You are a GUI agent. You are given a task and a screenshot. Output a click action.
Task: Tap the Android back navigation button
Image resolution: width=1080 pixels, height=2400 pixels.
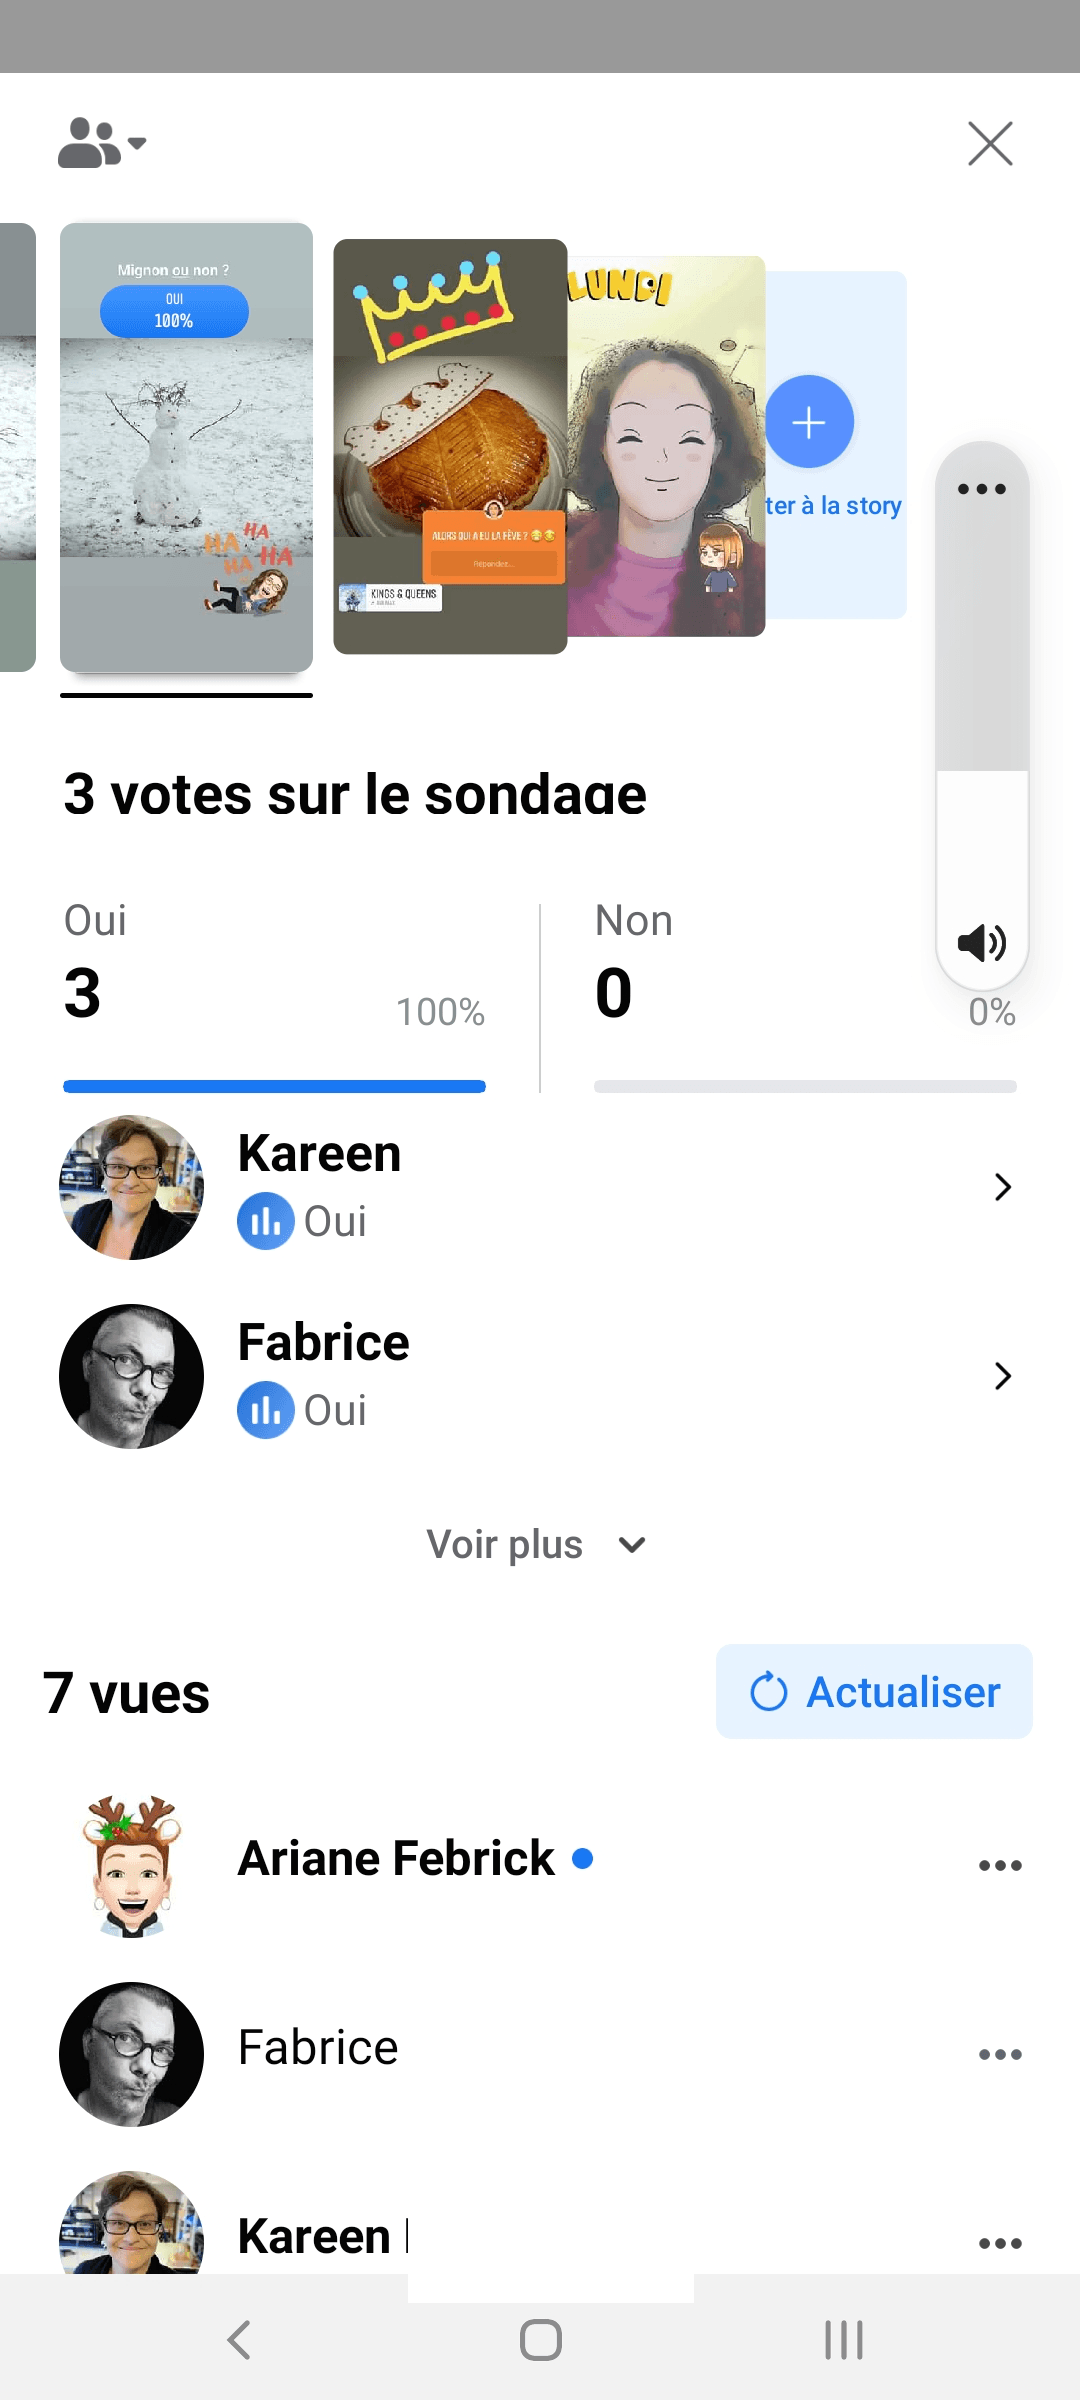pyautogui.click(x=238, y=2340)
